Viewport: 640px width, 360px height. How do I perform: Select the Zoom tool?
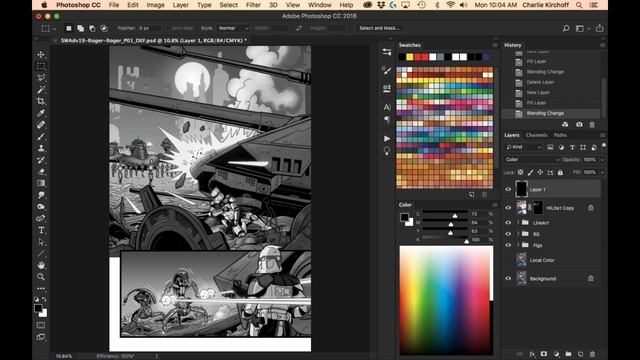pyautogui.click(x=41, y=277)
